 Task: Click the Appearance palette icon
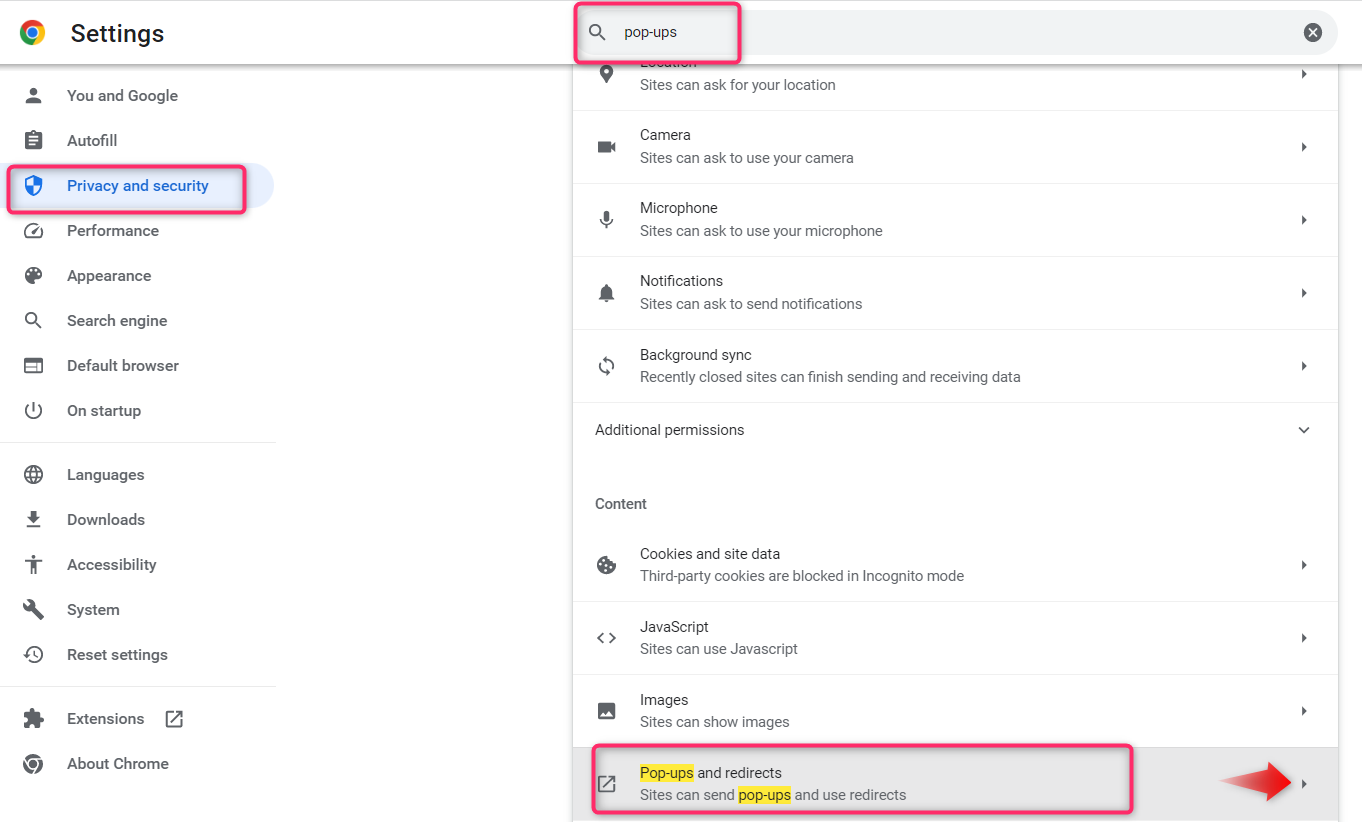[x=34, y=276]
